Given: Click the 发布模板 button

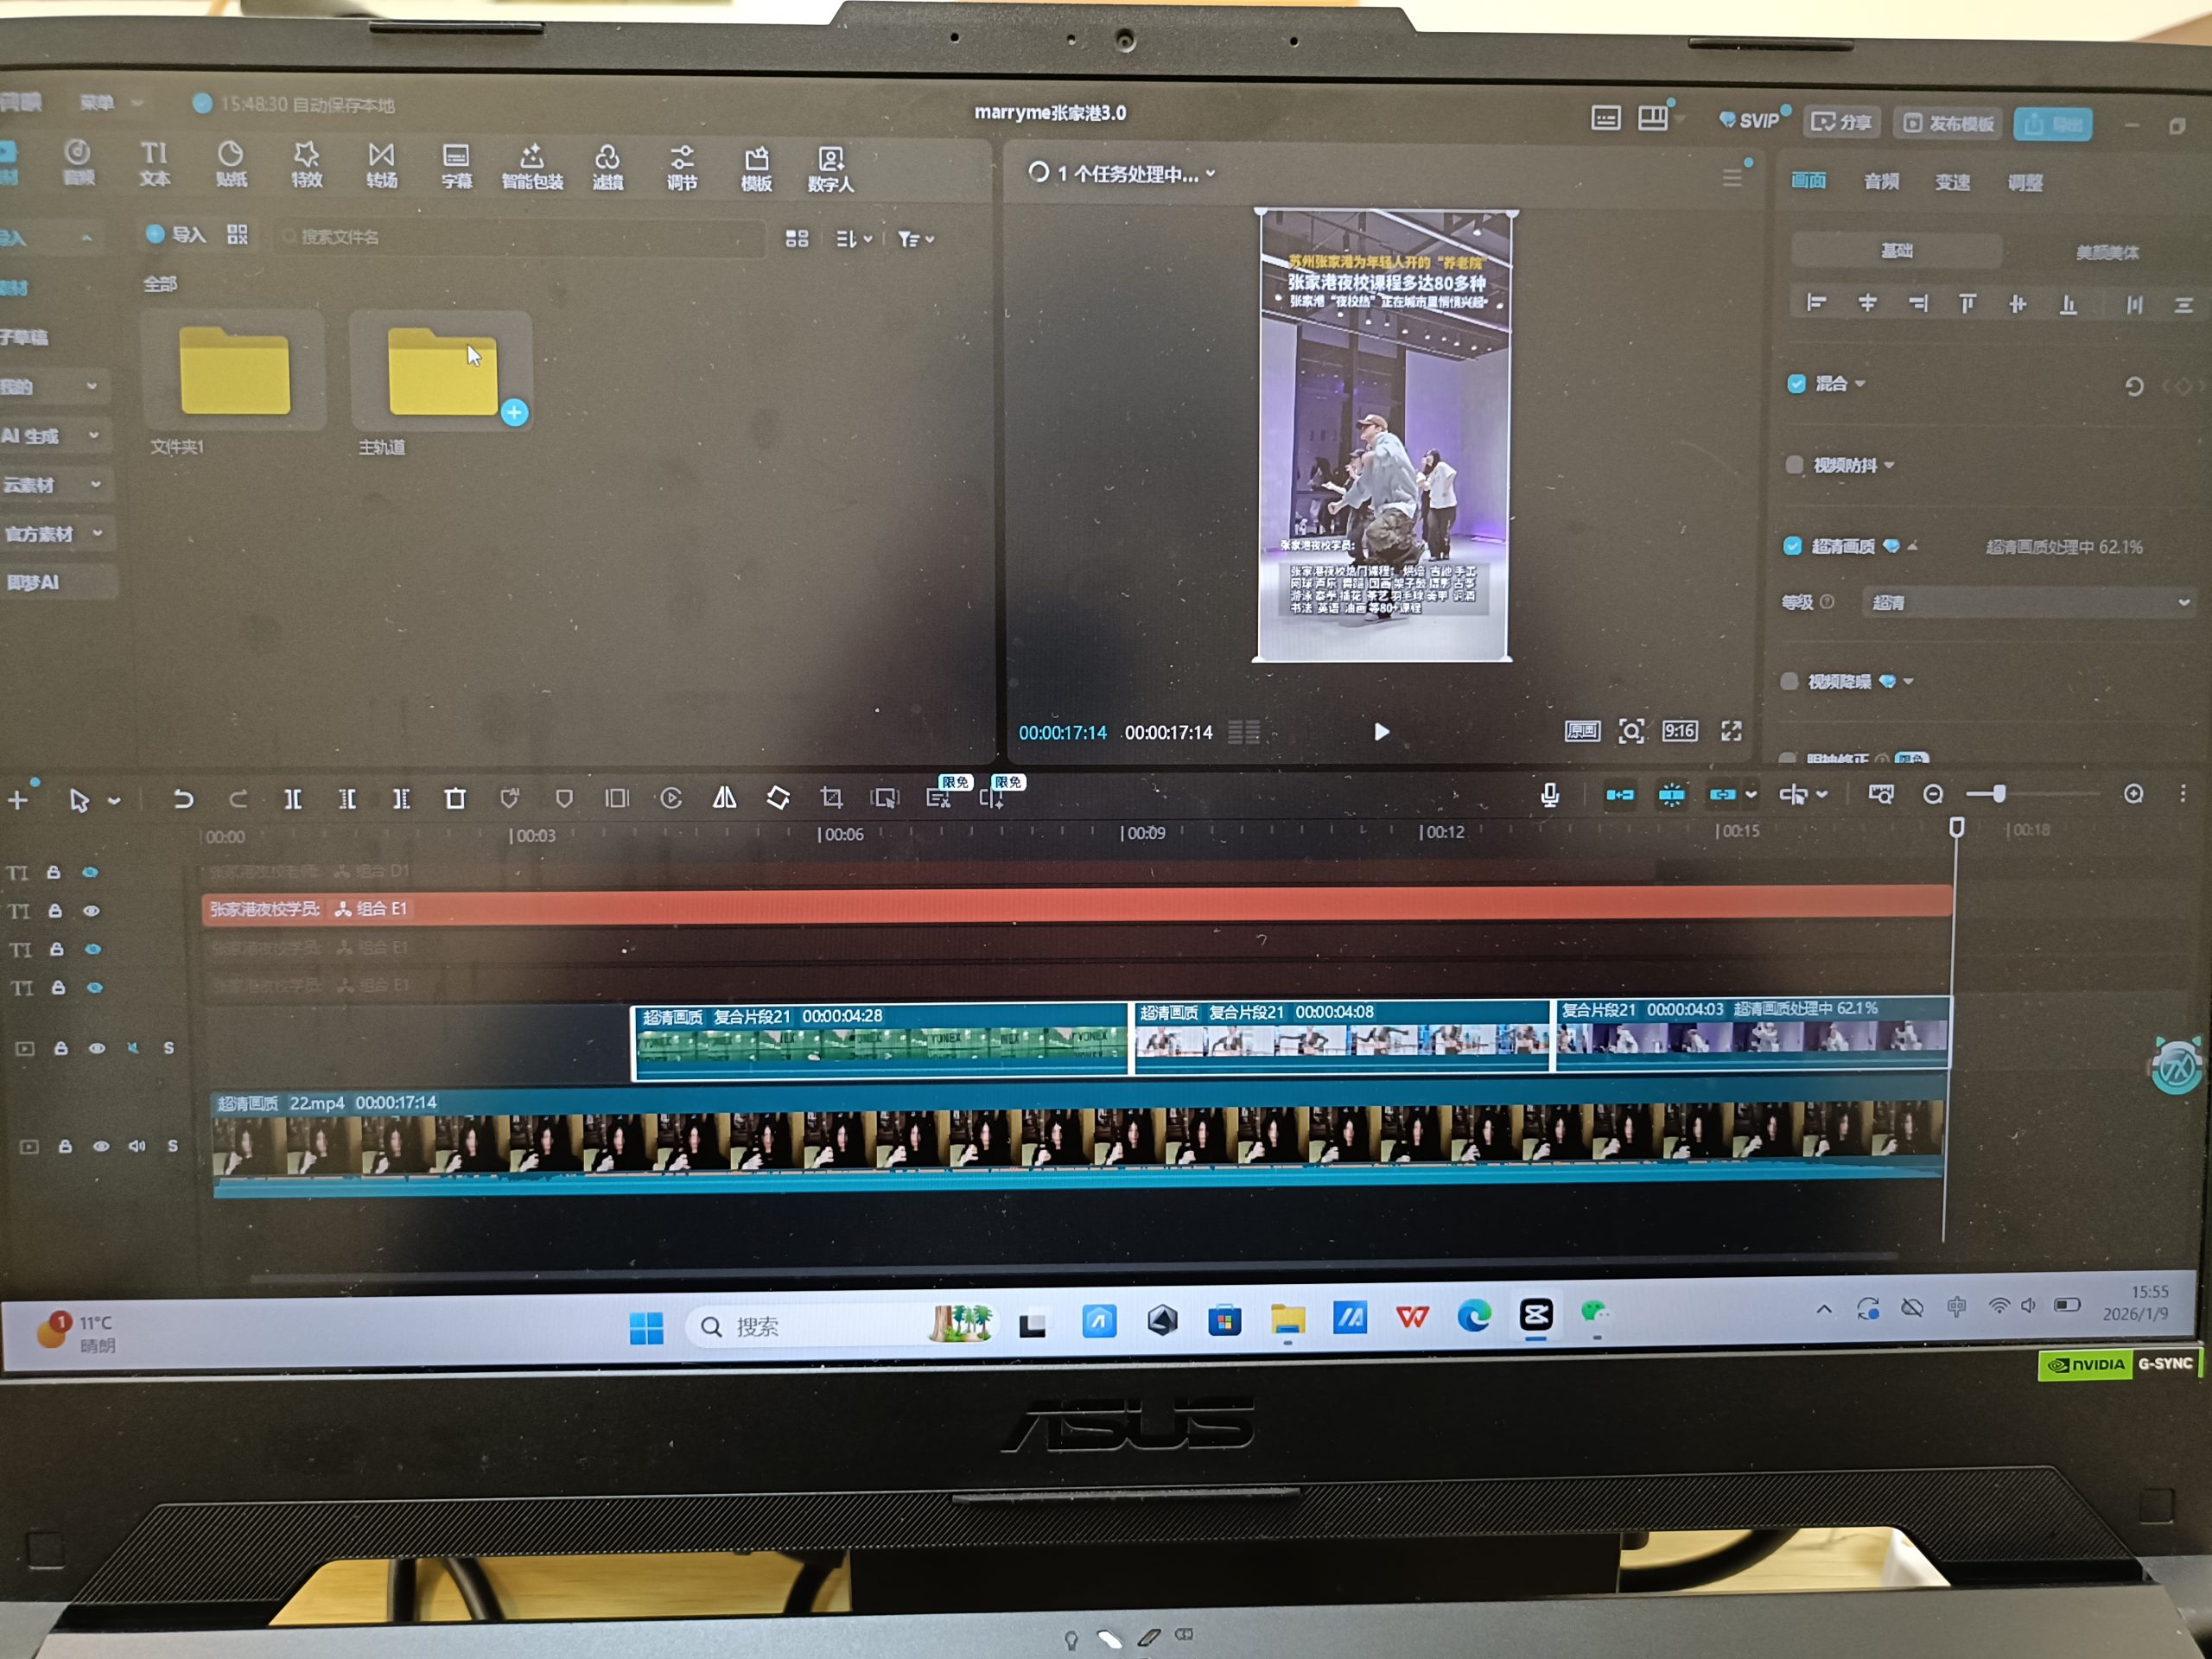Looking at the screenshot, I should point(1949,123).
